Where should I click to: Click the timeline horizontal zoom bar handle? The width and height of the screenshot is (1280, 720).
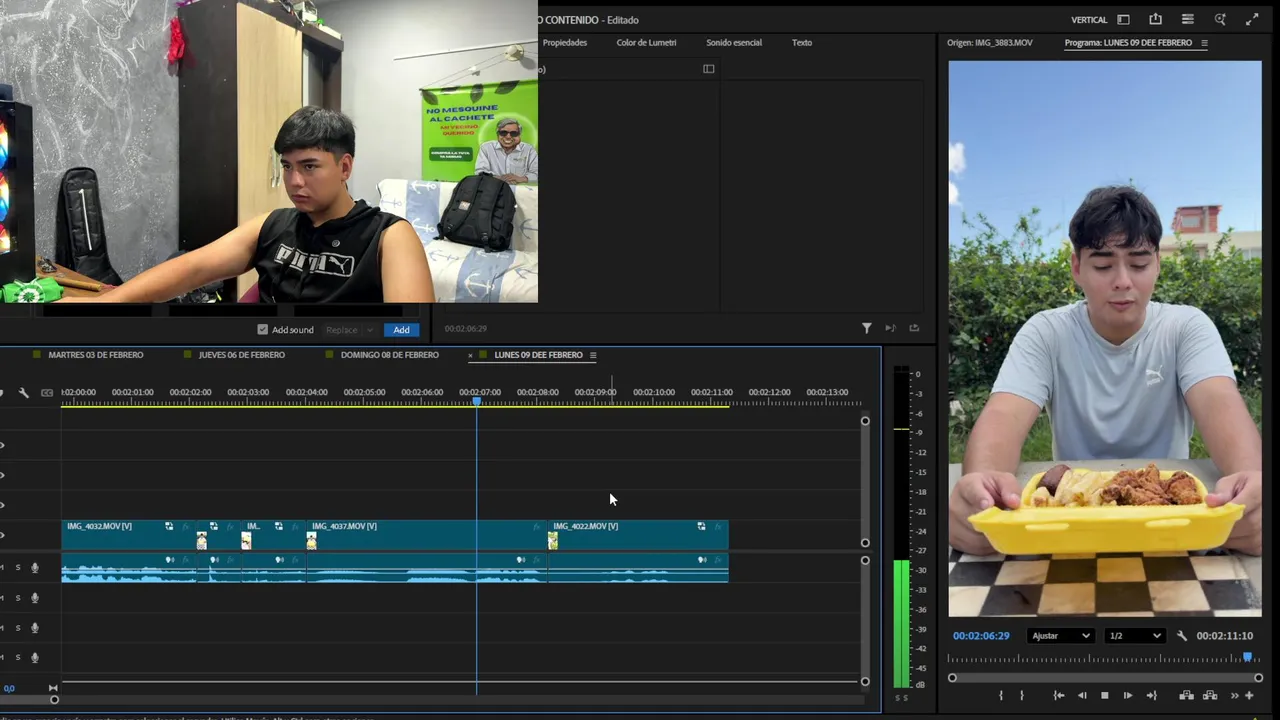click(55, 700)
